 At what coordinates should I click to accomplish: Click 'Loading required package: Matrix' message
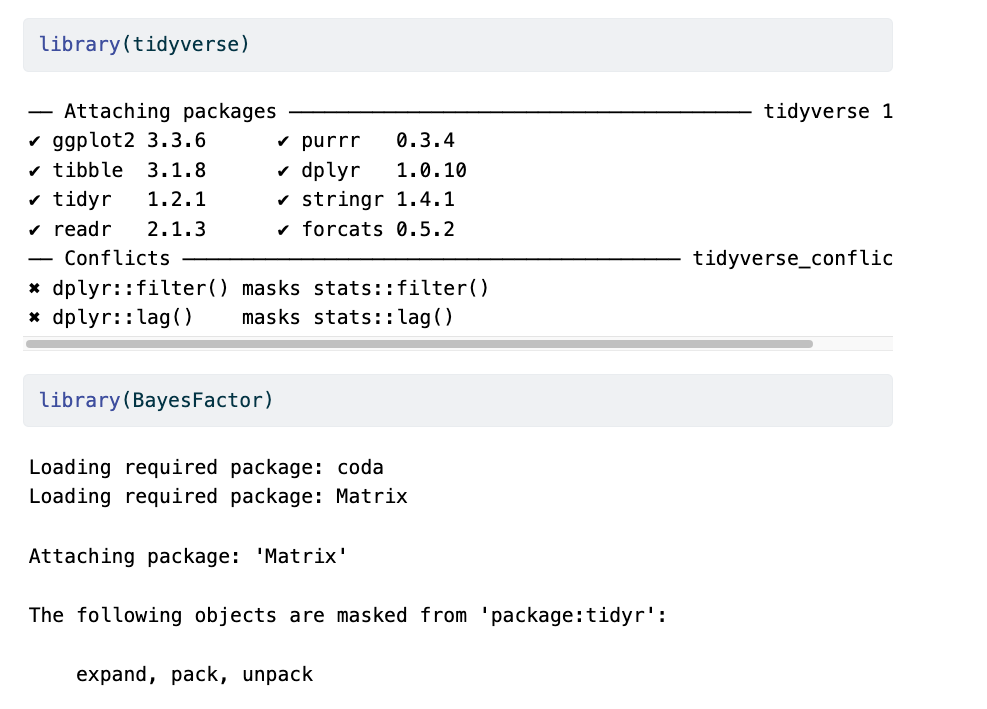coord(218,497)
